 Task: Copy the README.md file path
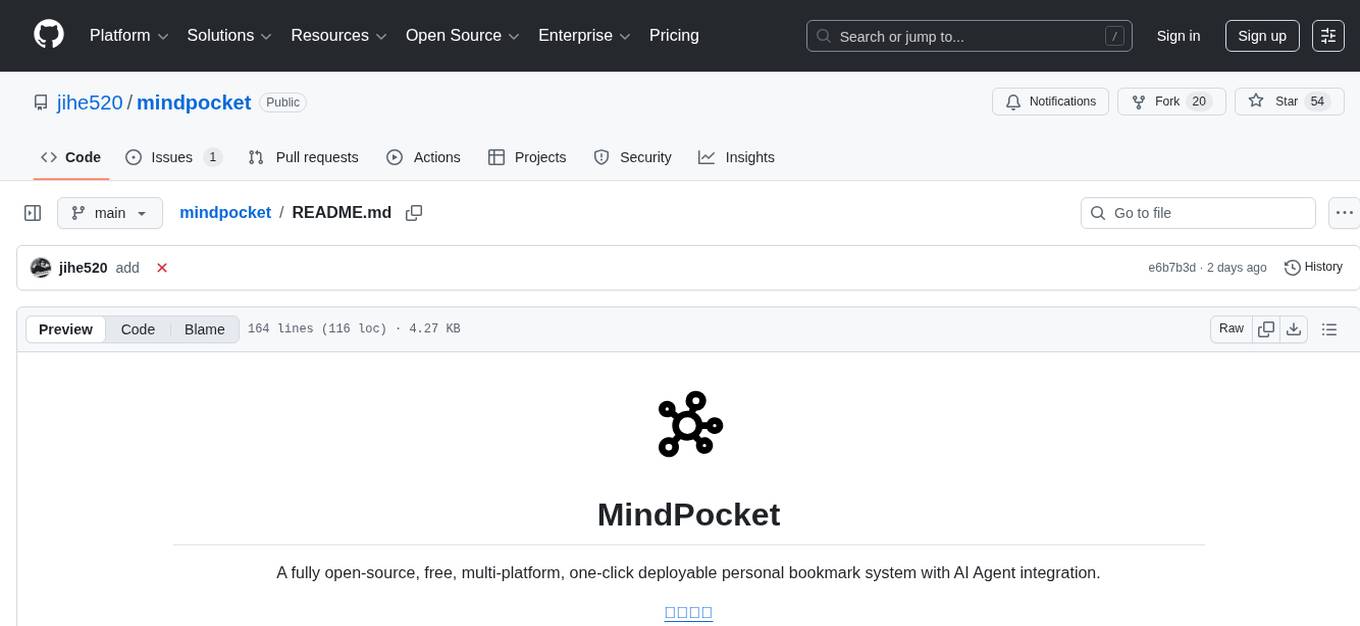click(x=413, y=212)
